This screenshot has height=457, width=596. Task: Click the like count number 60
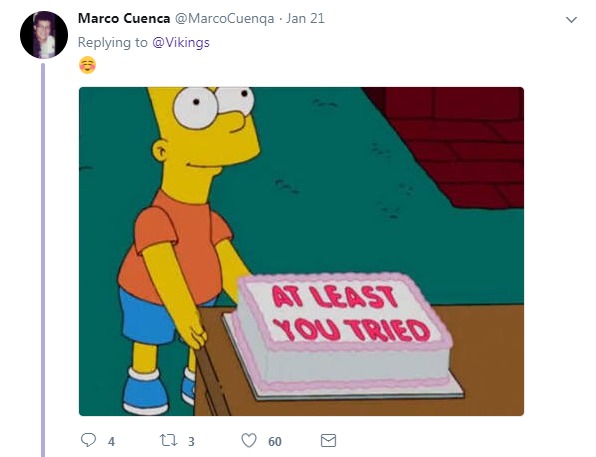(x=275, y=441)
